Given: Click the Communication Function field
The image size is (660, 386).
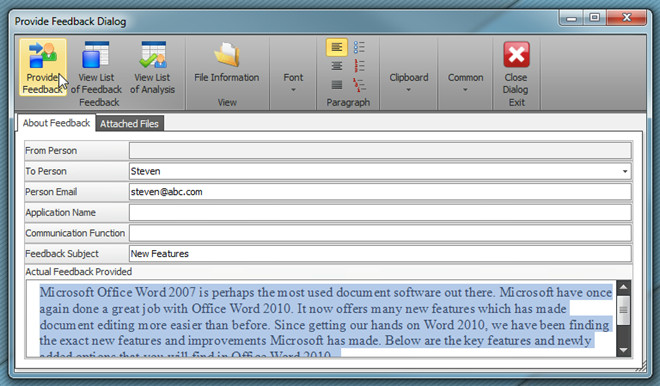Looking at the screenshot, I should click(x=380, y=233).
